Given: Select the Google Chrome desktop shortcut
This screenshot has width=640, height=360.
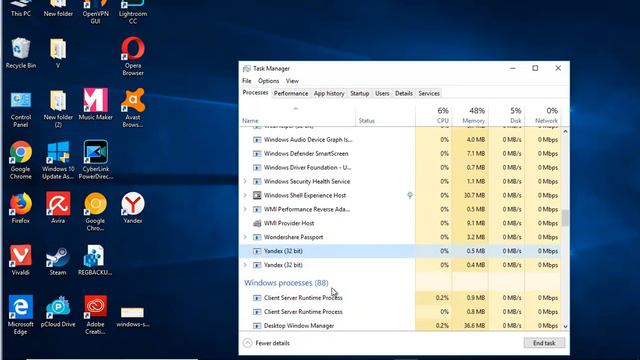Looking at the screenshot, I should tap(21, 160).
